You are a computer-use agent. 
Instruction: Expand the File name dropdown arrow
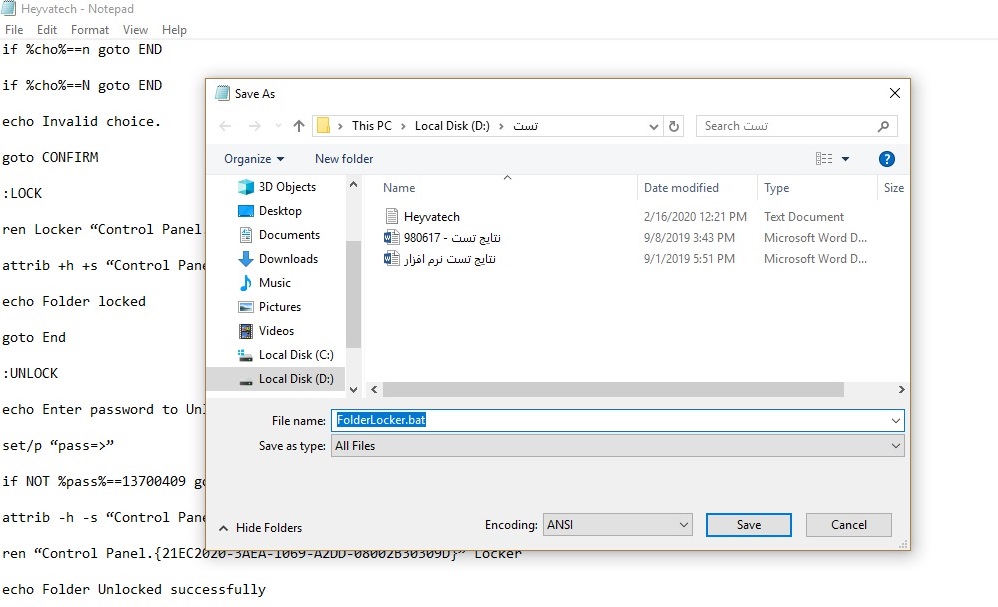point(896,421)
